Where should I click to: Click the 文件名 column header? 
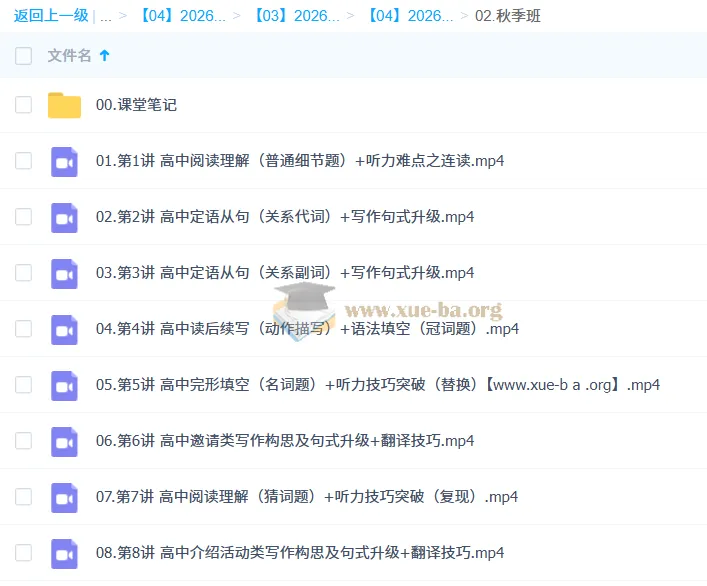pyautogui.click(x=69, y=56)
